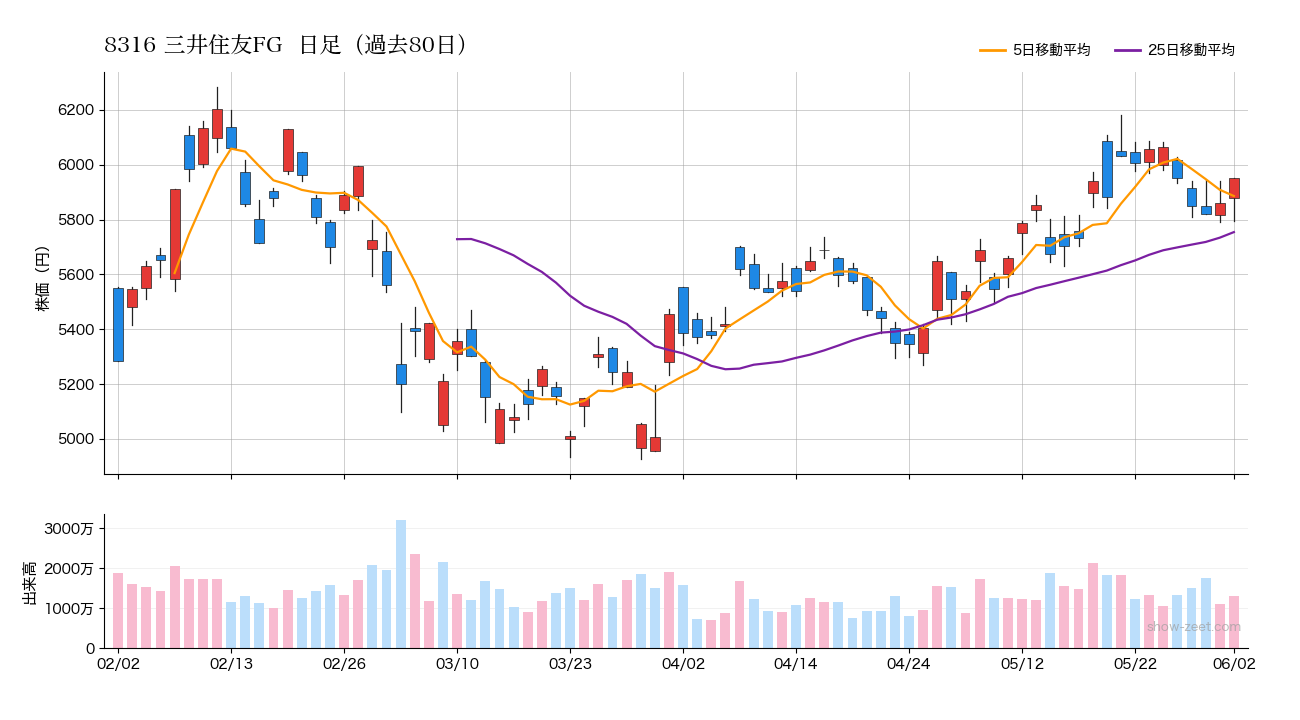Click the 05/22 date label

(x=1135, y=663)
